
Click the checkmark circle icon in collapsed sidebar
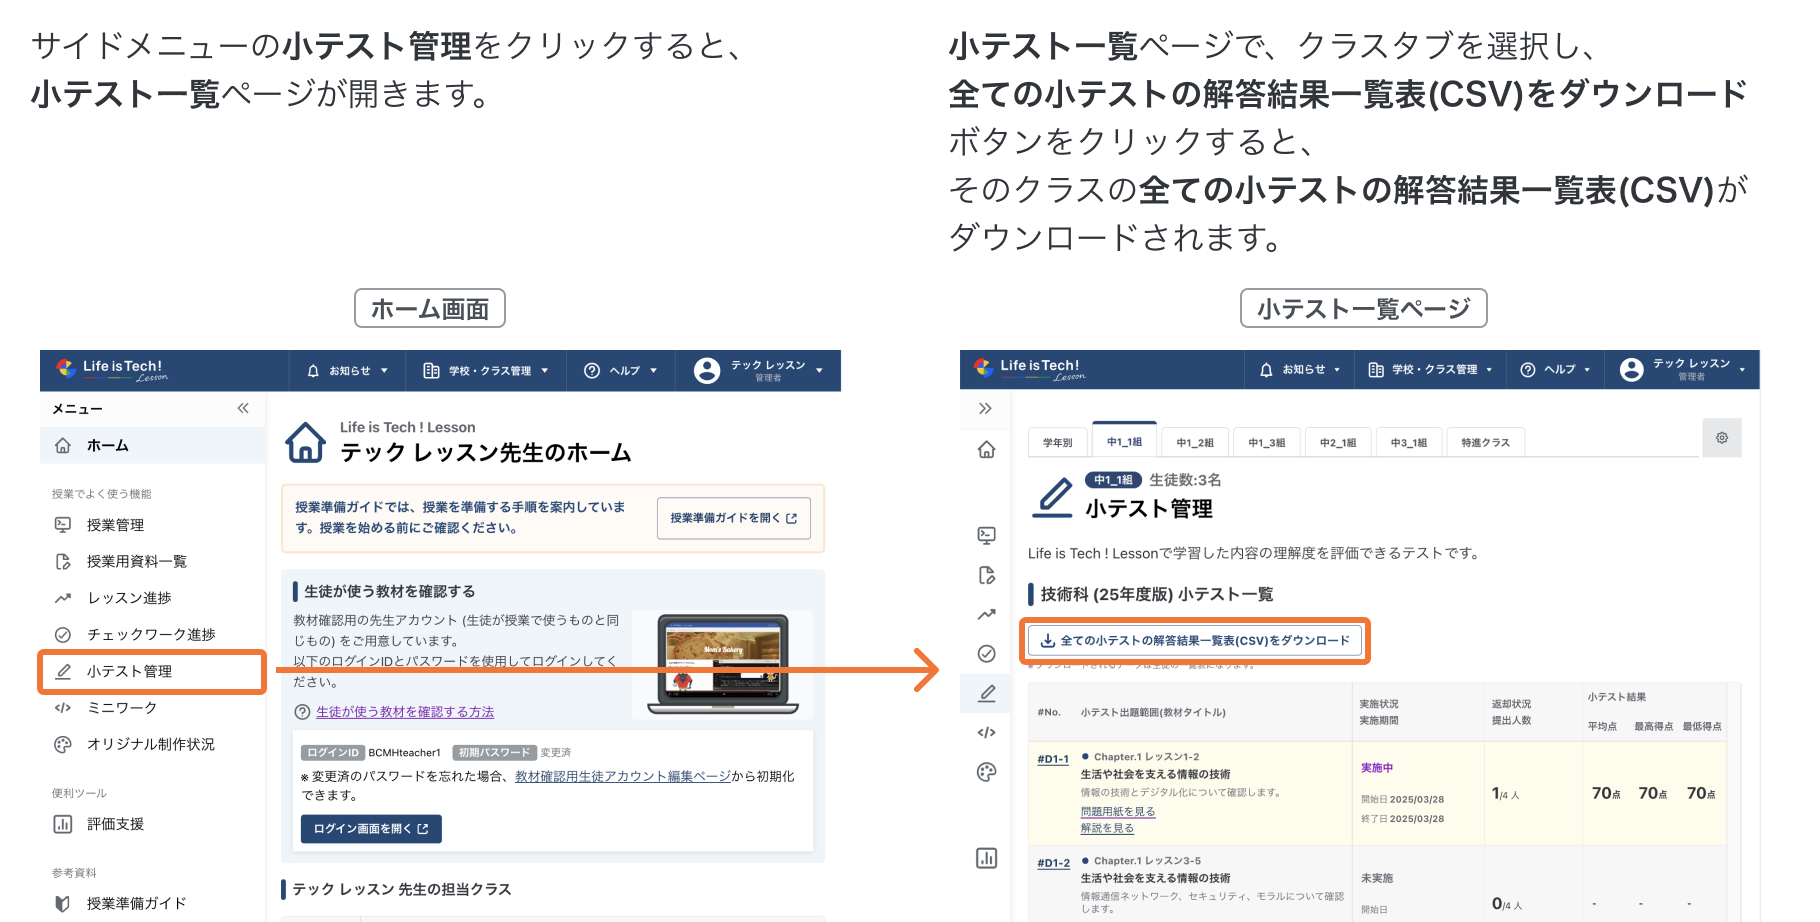tap(986, 654)
